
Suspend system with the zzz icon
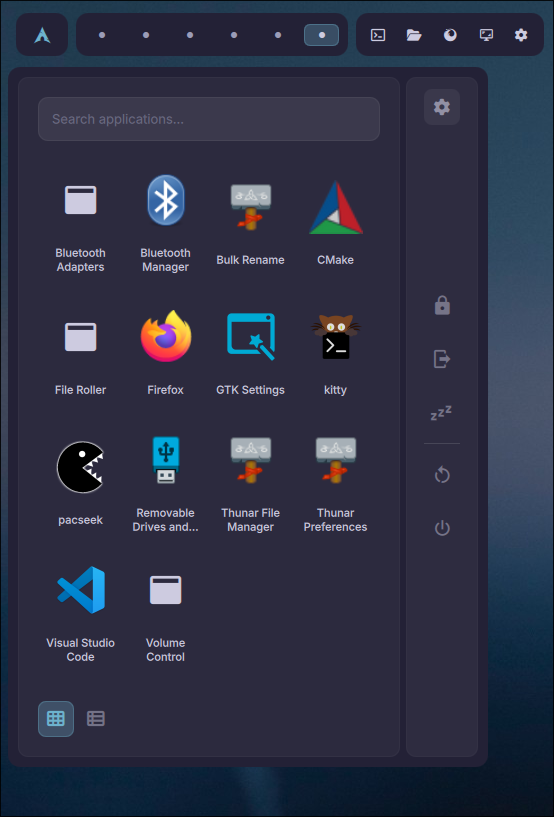pos(441,413)
